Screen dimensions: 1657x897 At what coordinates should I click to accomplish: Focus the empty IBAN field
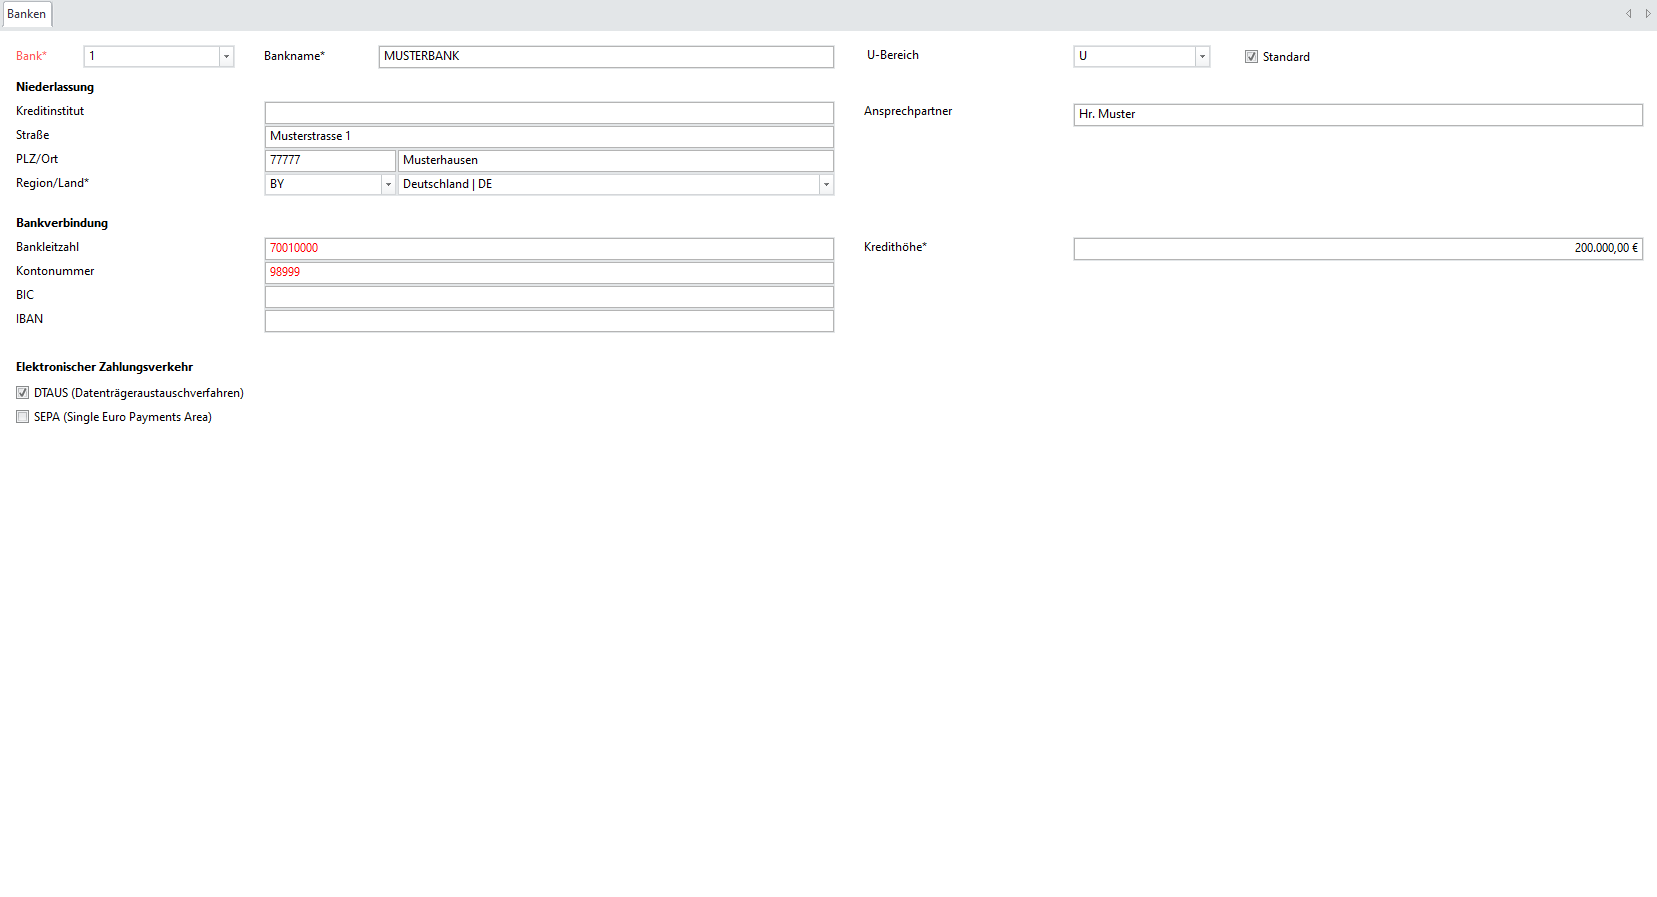tap(548, 321)
